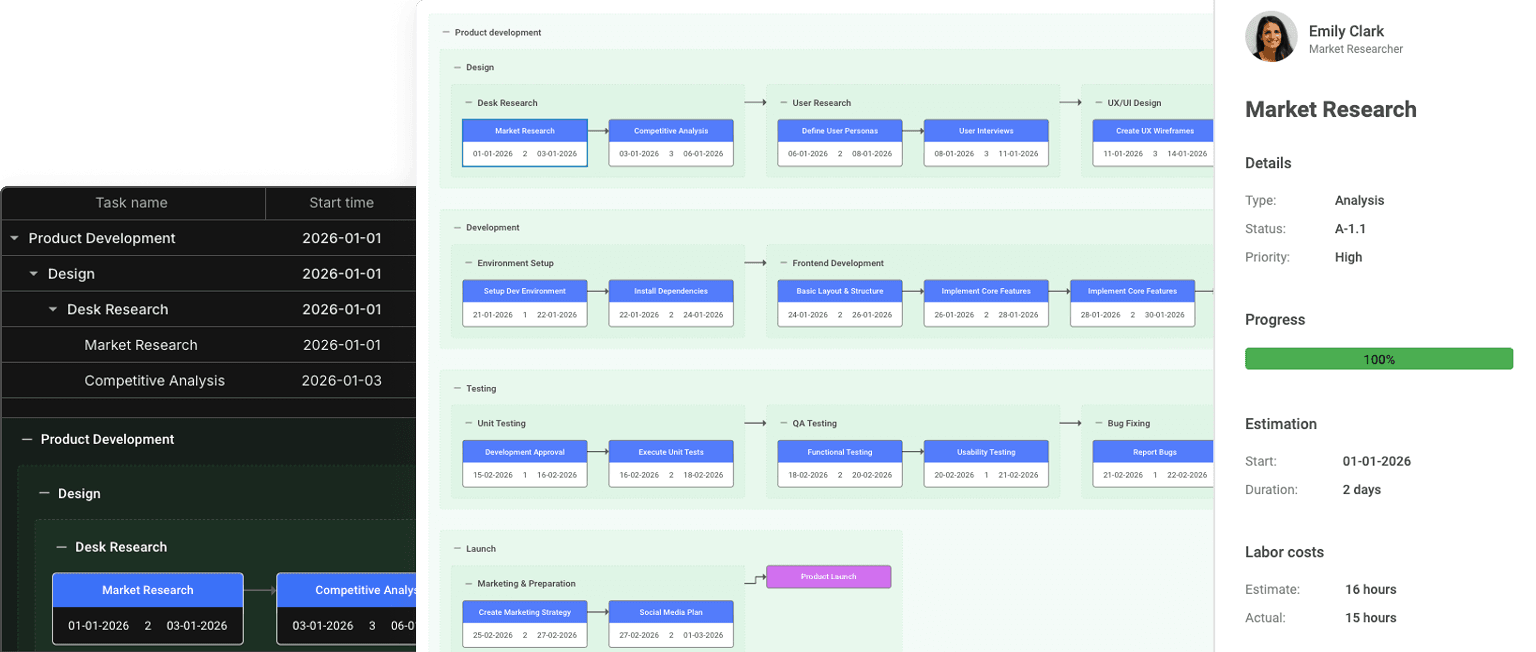Image resolution: width=1536 pixels, height=652 pixels.
Task: Click the "2026-01-03" start time cell
Action: click(x=341, y=381)
